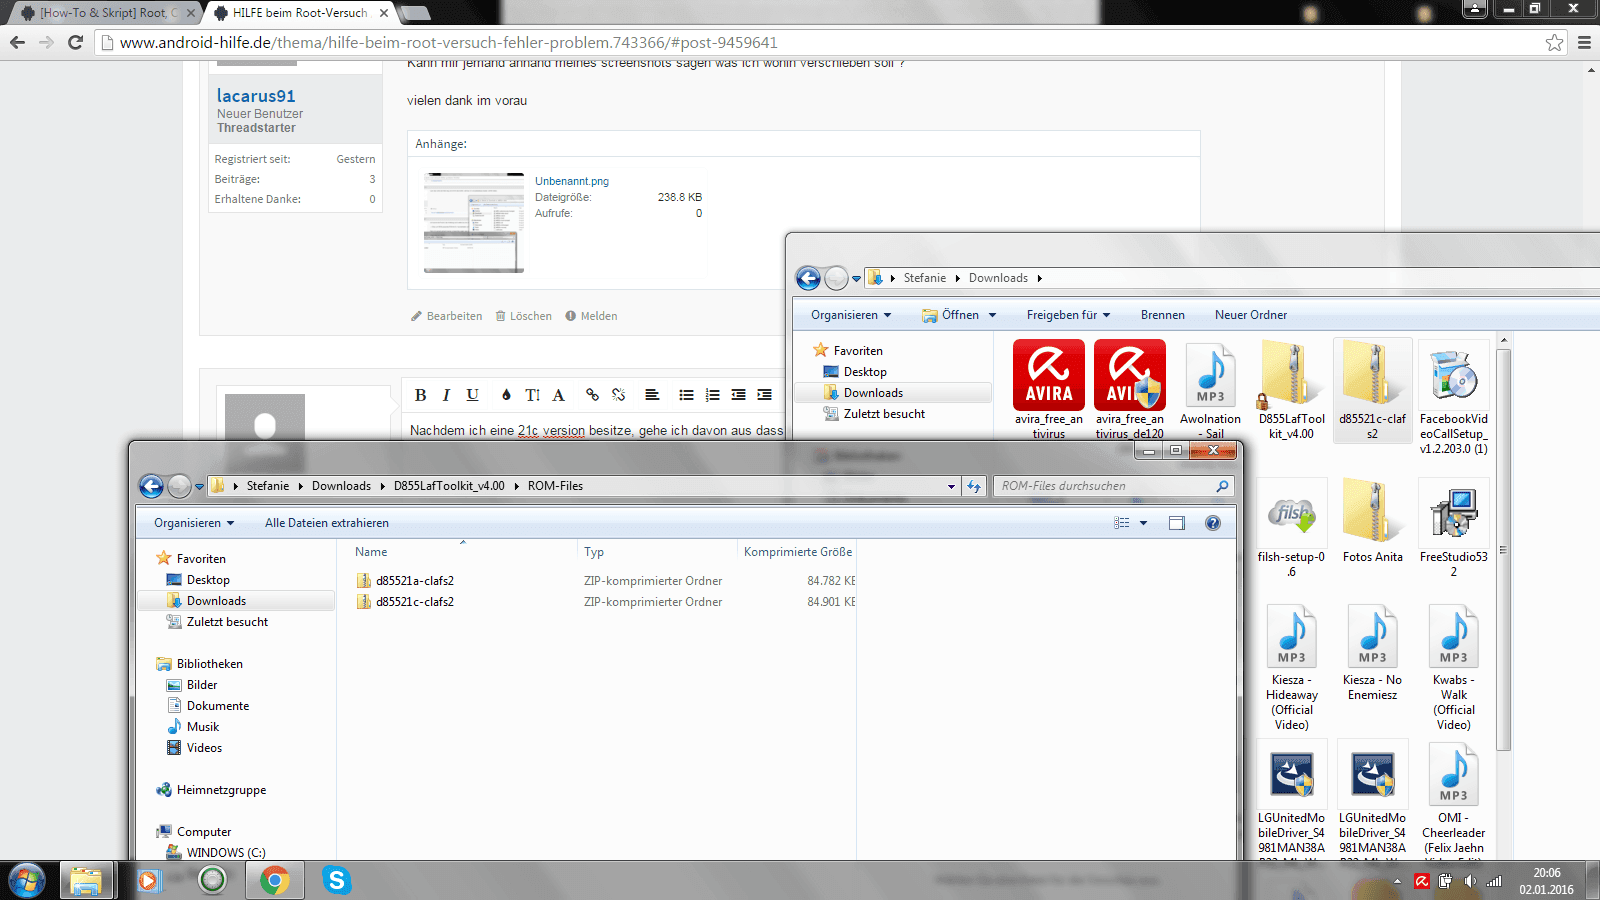Open lacarus91 user profile
Screen dimensions: 1600x900
[x=256, y=96]
